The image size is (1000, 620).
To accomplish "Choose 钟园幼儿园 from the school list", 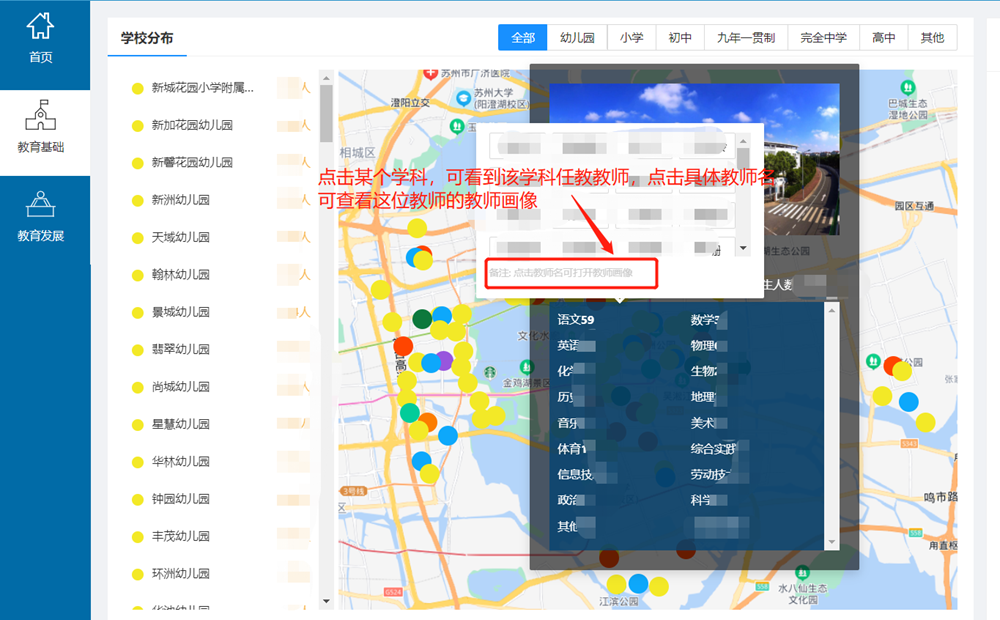I will pyautogui.click(x=181, y=499).
